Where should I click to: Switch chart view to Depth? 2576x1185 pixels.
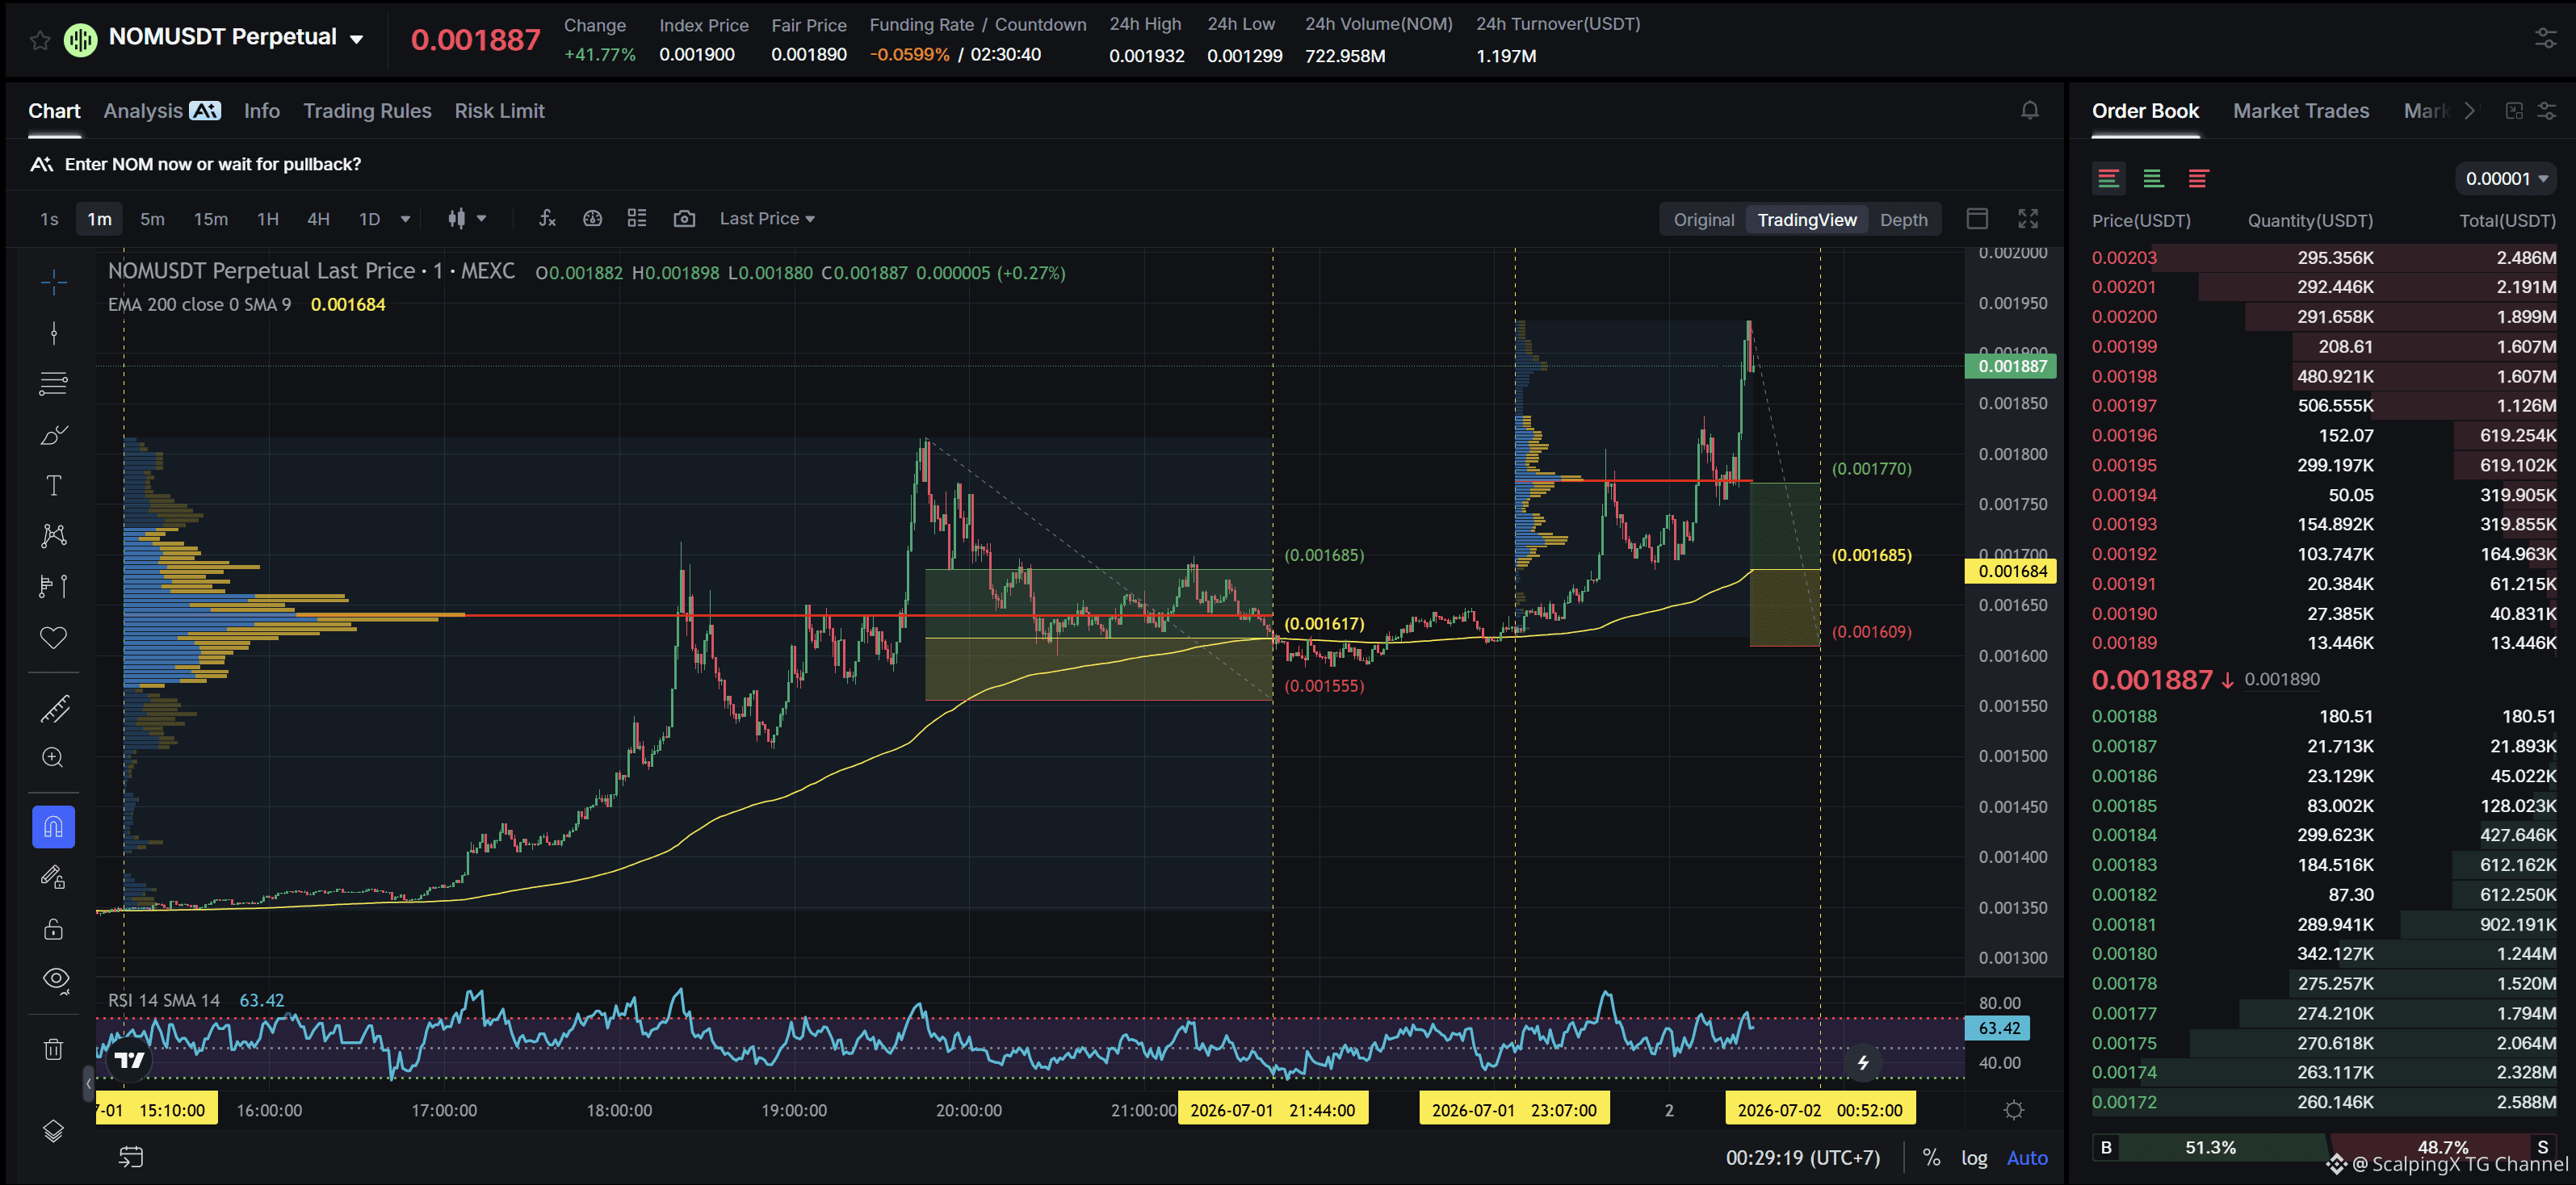pos(1903,220)
